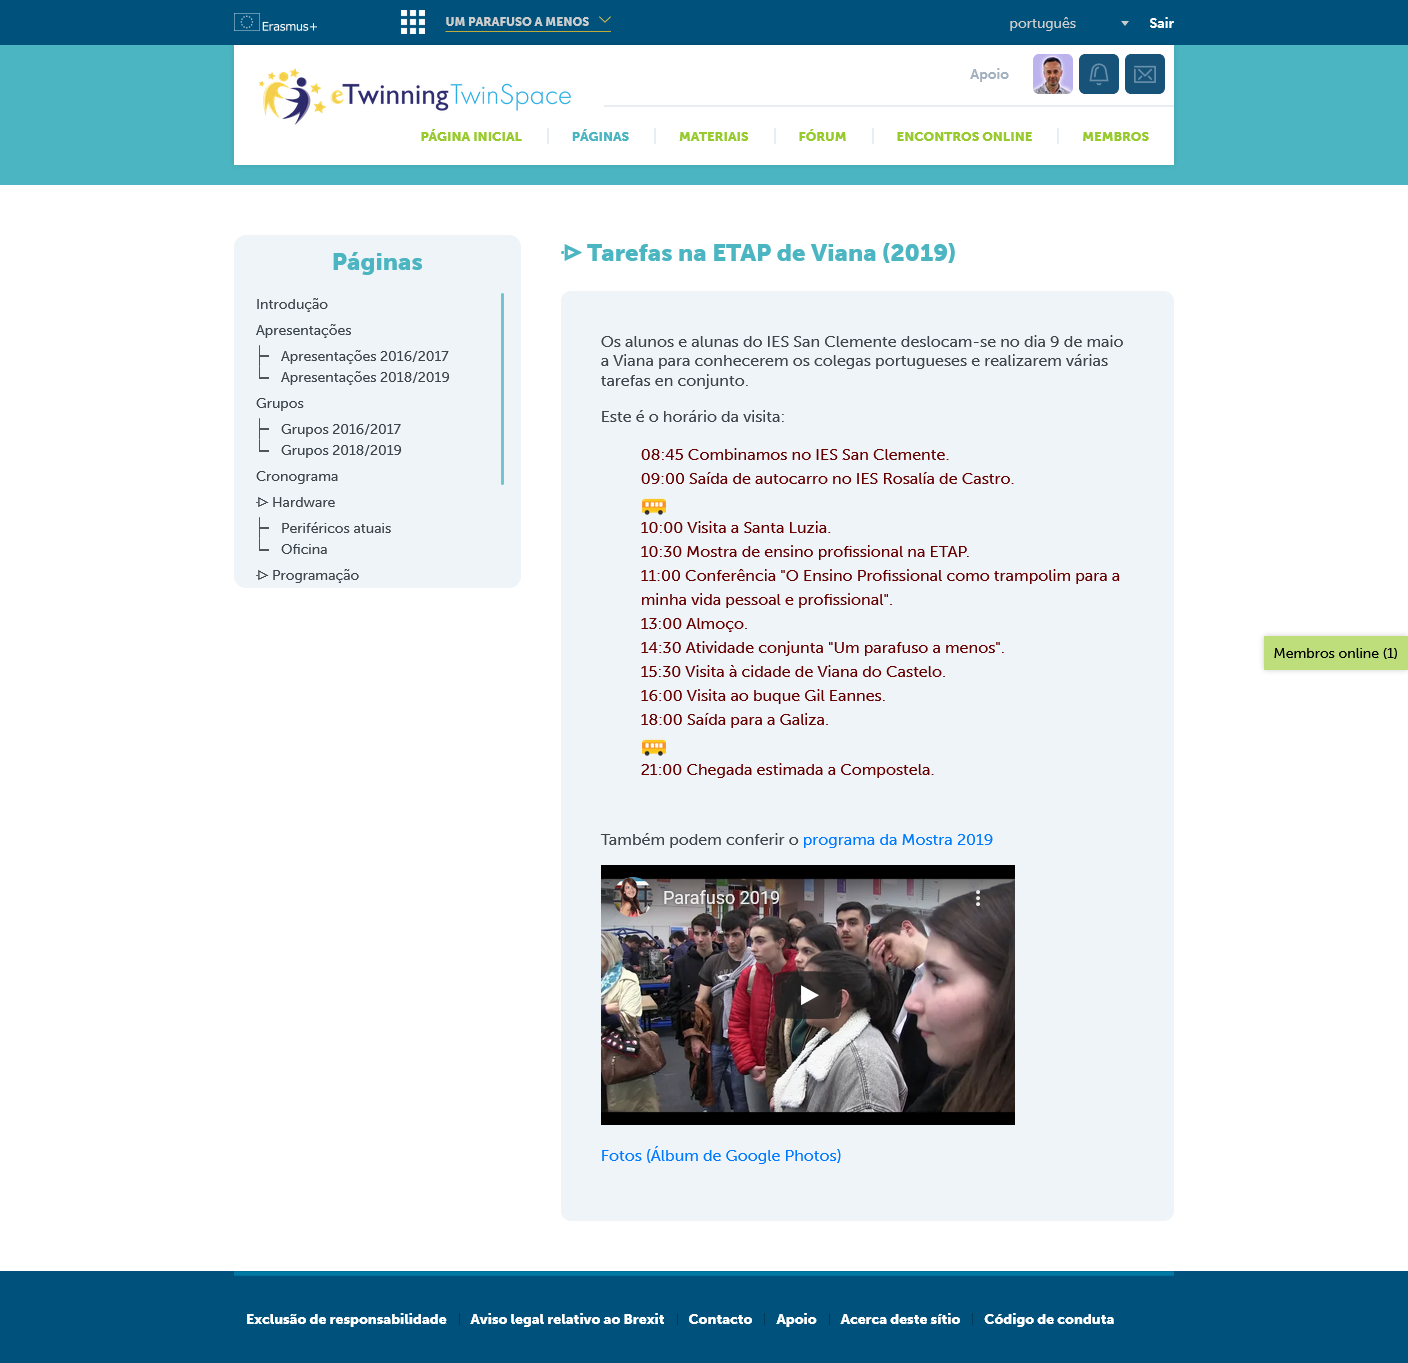Click the Páginas sidebar heading
The height and width of the screenshot is (1363, 1408).
tap(377, 262)
